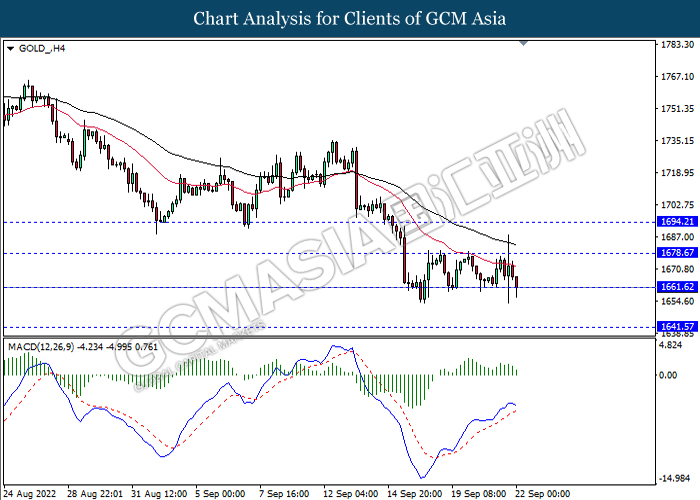Click the 22 Sep 00:00 time label
Screen dimensions: 700x500
coord(543,494)
